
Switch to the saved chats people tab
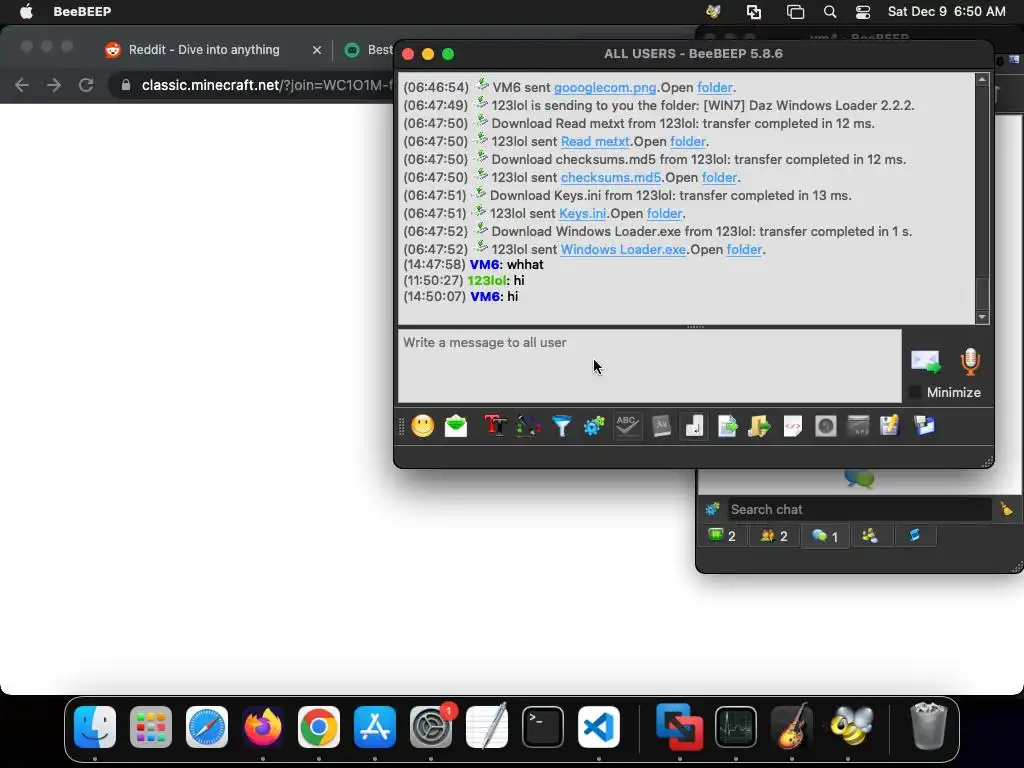870,536
